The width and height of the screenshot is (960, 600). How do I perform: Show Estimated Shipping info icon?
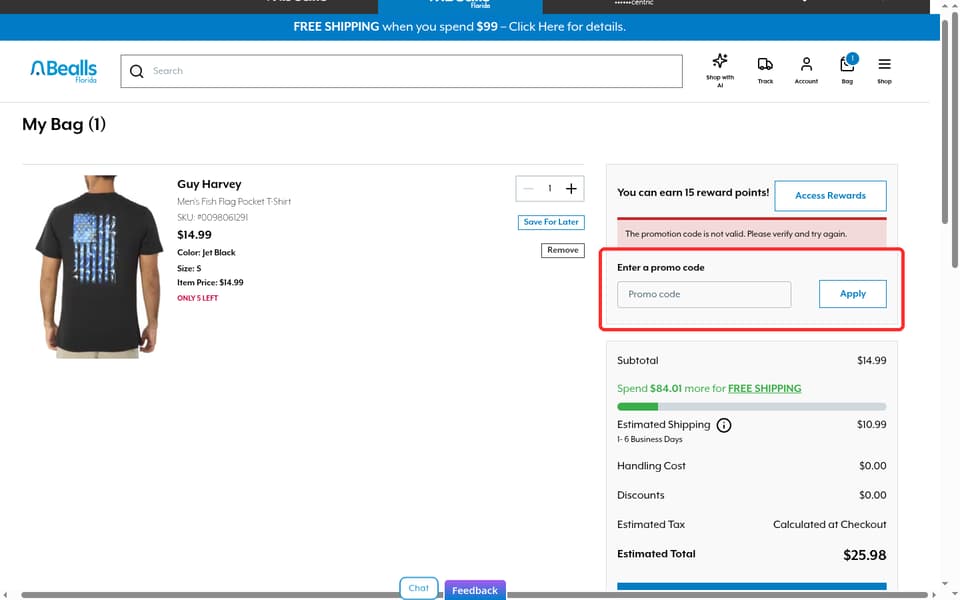[724, 425]
